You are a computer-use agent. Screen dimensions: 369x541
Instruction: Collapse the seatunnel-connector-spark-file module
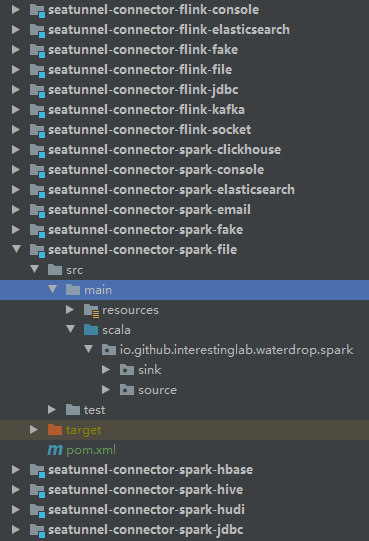point(16,249)
